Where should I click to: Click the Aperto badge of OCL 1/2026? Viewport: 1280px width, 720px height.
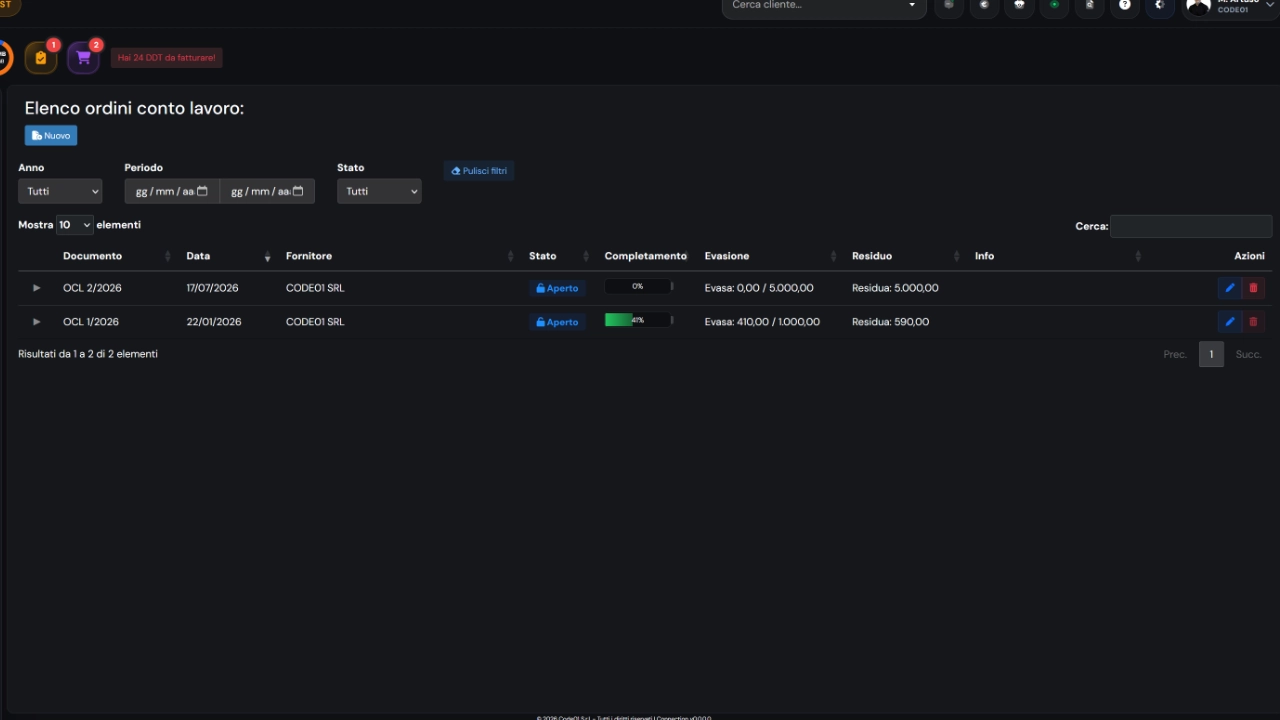pos(557,322)
